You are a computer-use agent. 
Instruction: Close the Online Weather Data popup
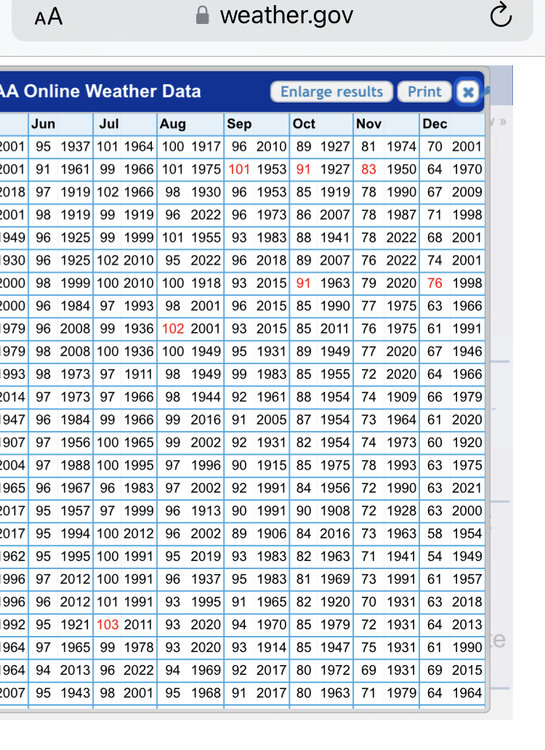click(468, 91)
